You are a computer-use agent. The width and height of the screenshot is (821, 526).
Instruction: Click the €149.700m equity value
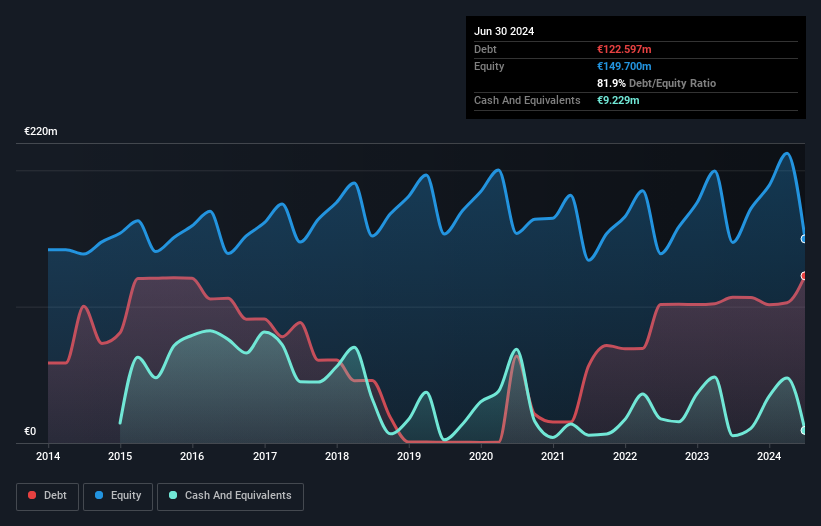coord(624,66)
